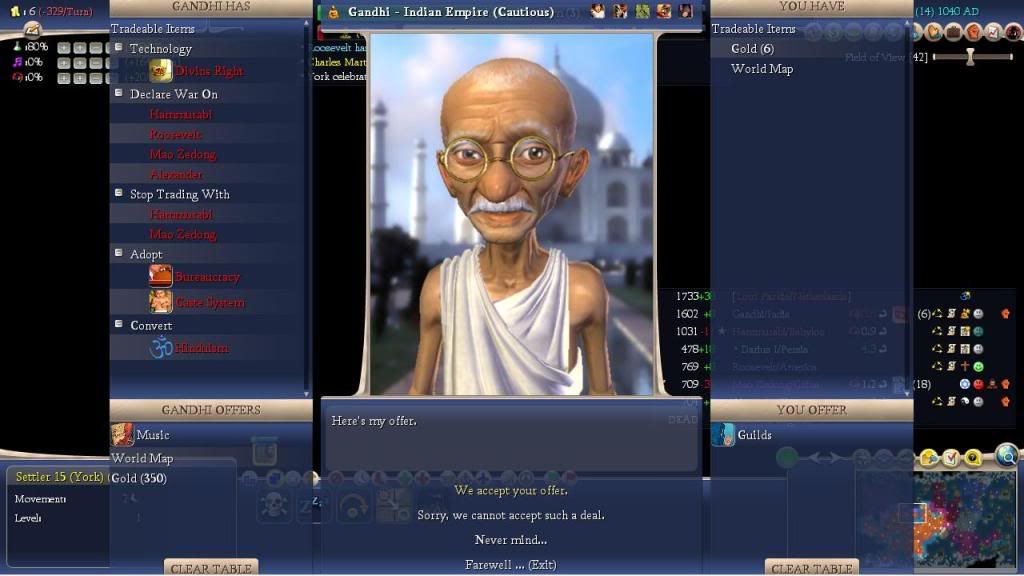Choose 'We accept your offer.'
This screenshot has width=1024, height=576.
511,490
